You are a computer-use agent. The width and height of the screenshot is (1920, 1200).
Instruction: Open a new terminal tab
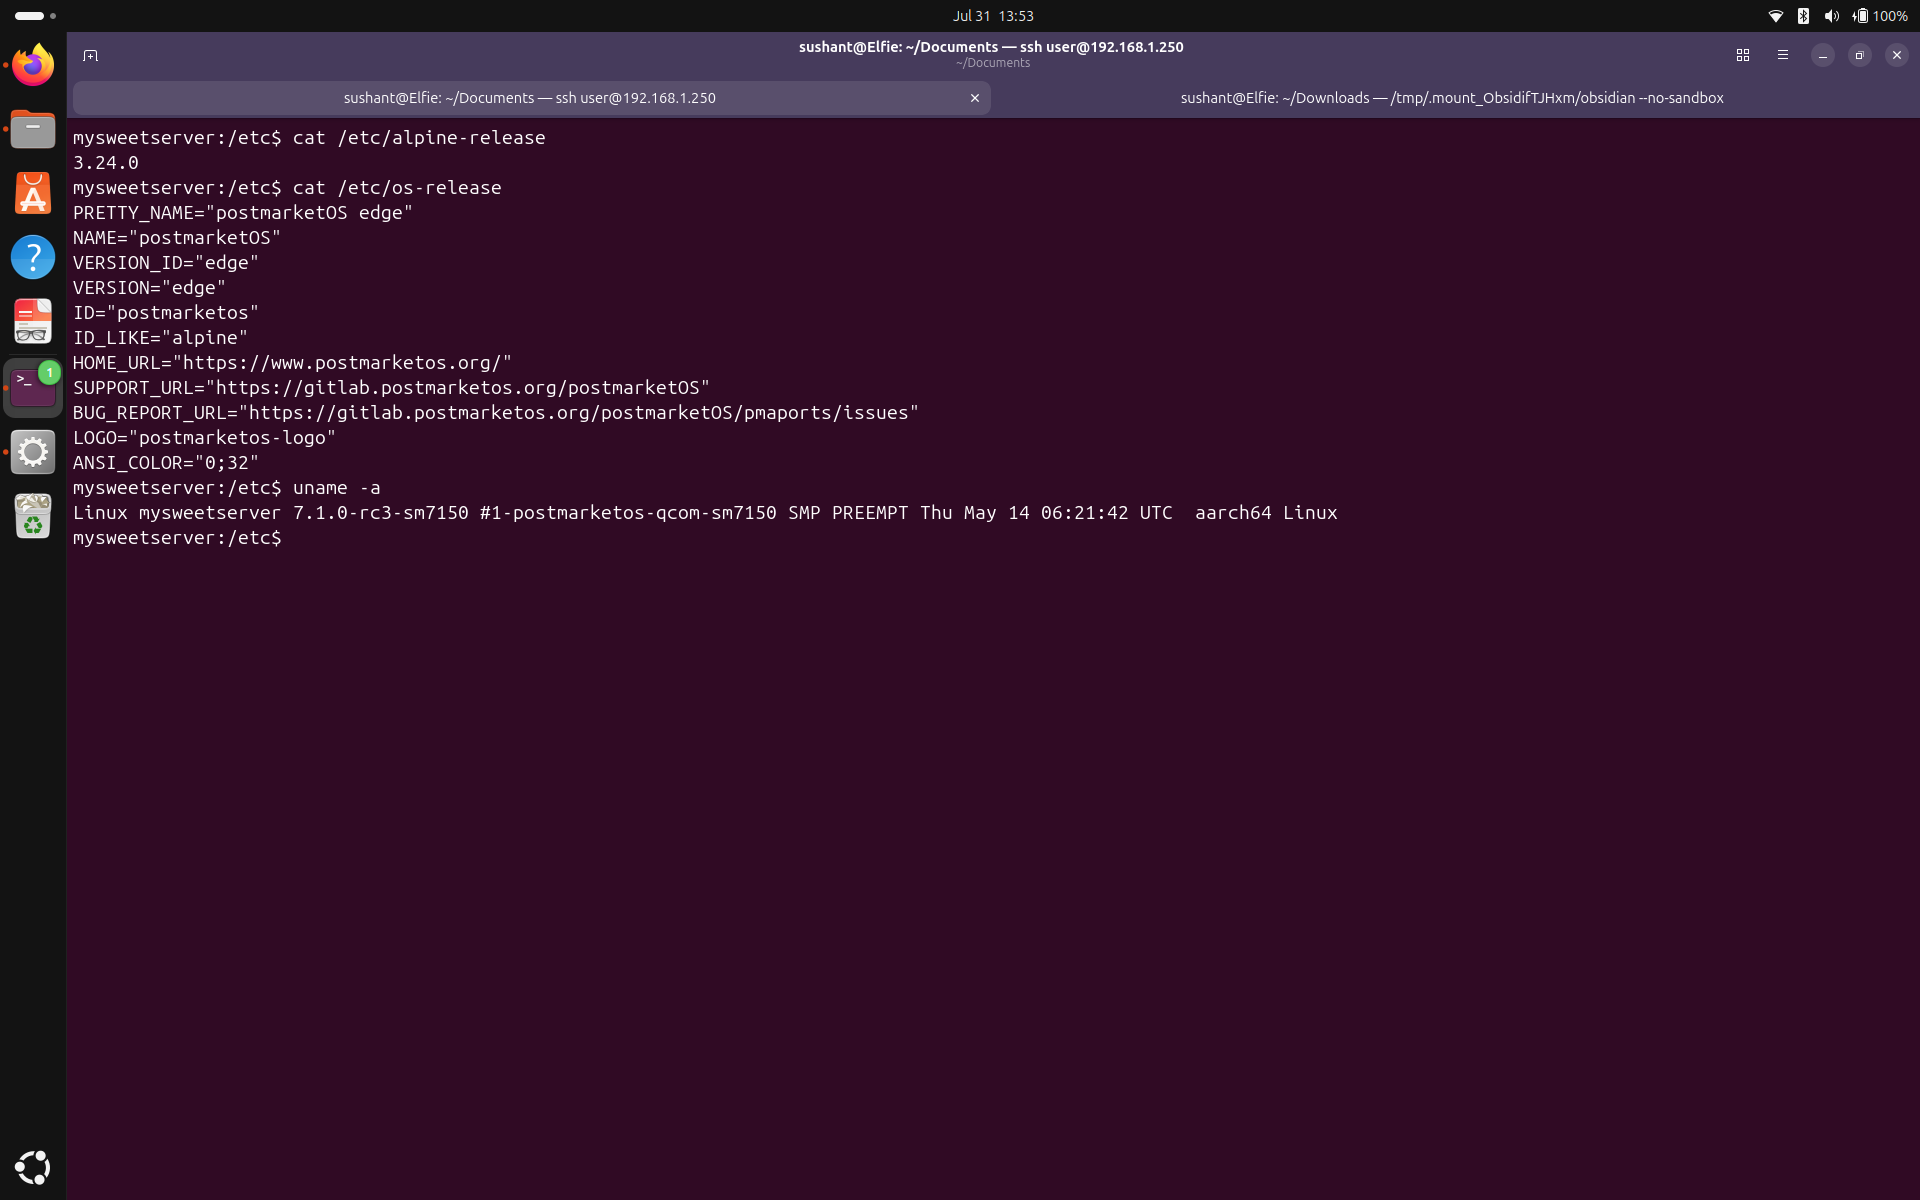click(x=90, y=56)
